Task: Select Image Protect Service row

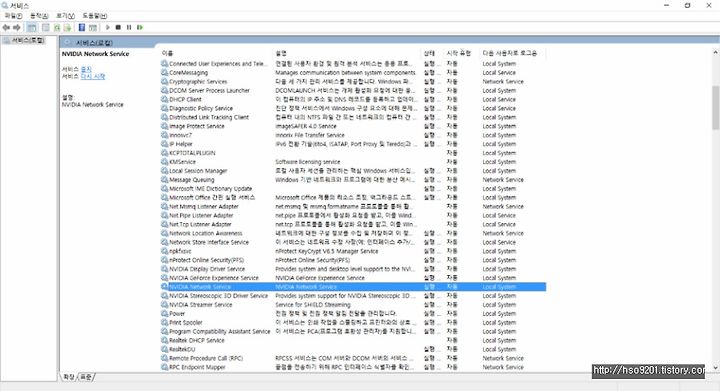Action: [353, 126]
